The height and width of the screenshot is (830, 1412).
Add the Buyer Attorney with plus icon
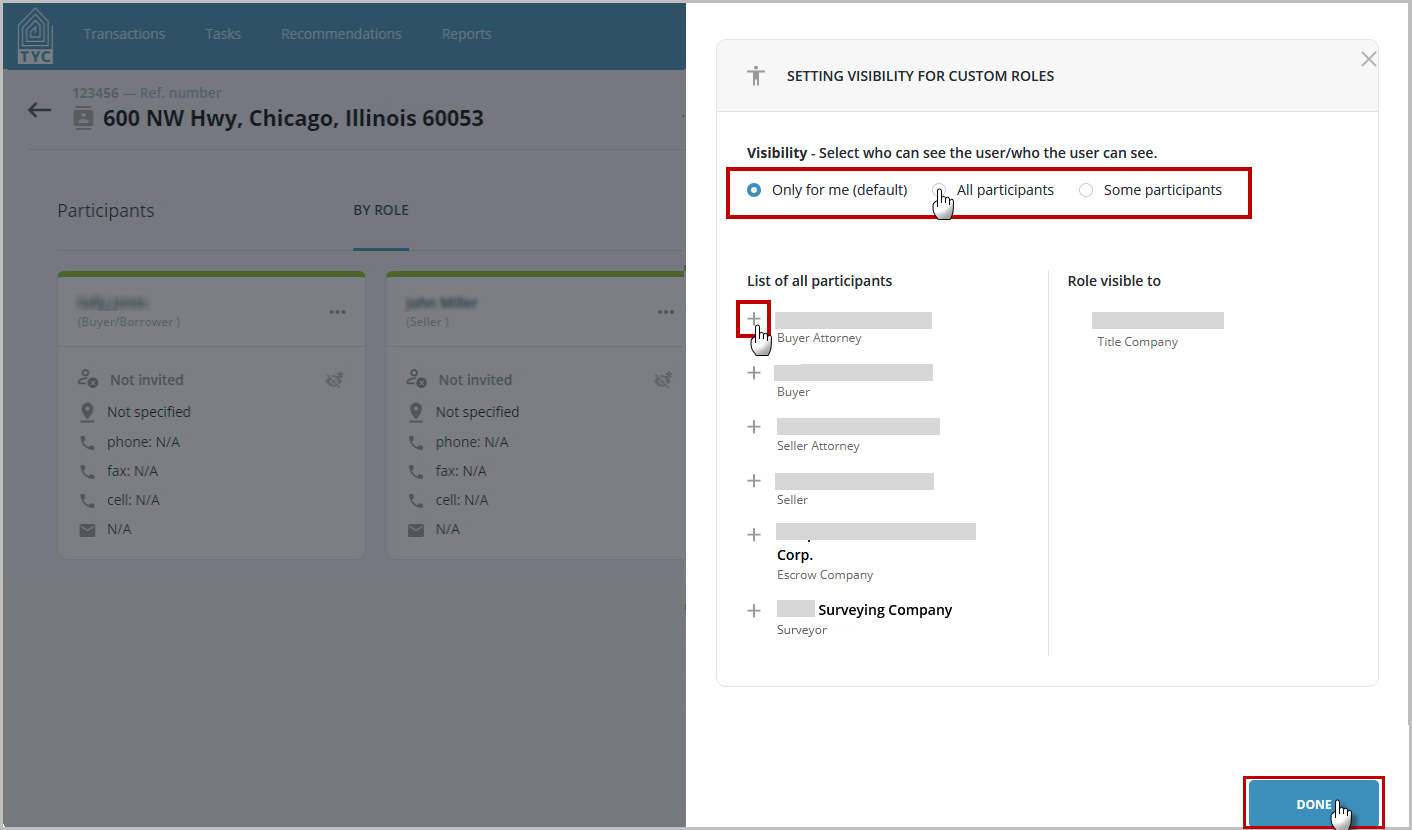[754, 319]
